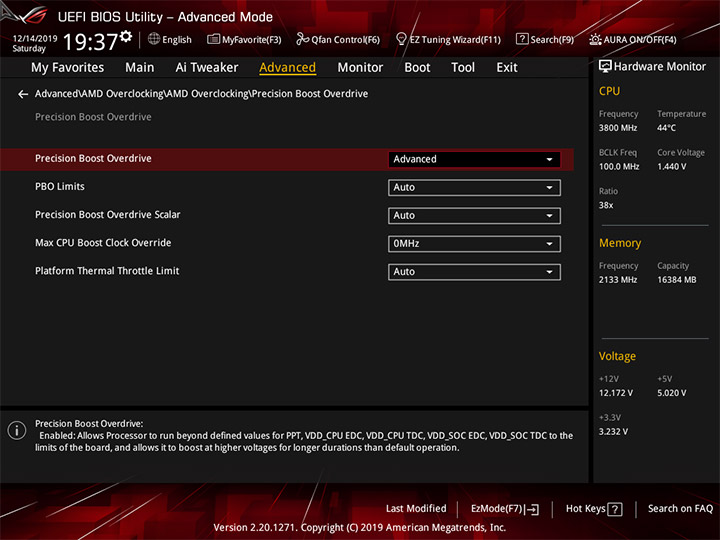Screen dimensions: 720x540
Task: Click the EzMode exit arrow icon
Action: point(532,509)
